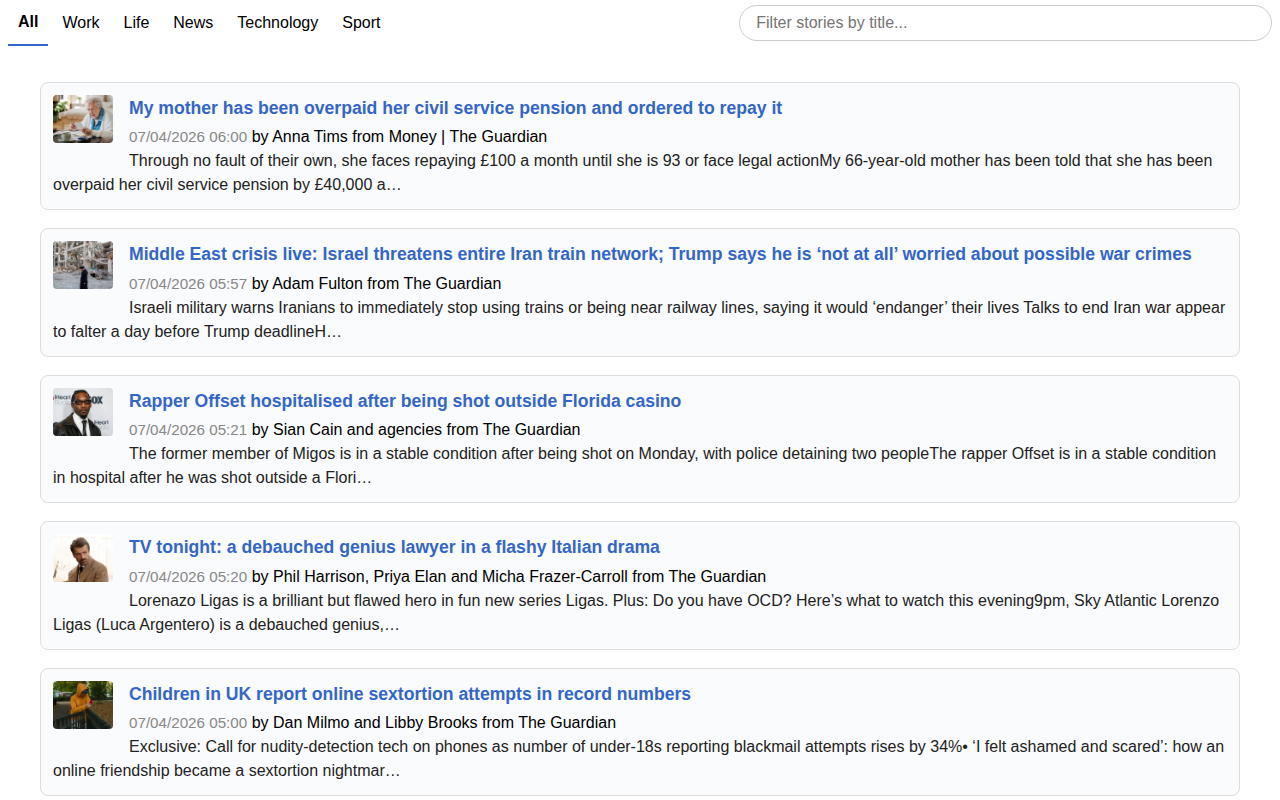The image size is (1280, 800).
Task: Click the TV tonight Italian drama headline
Action: (394, 547)
